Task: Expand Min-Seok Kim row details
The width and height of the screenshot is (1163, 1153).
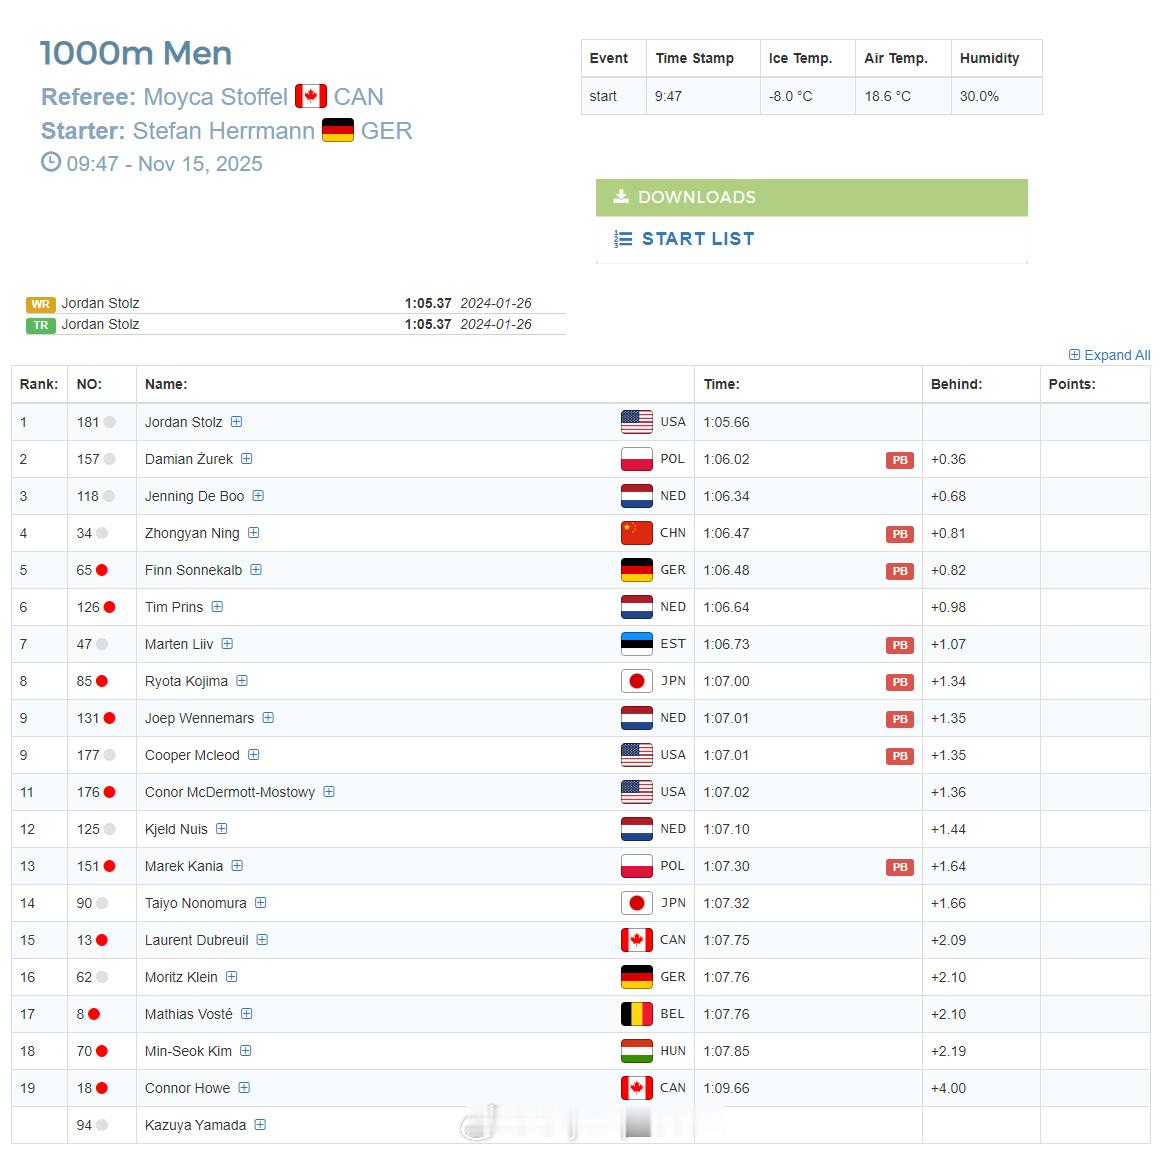Action: 246,1051
